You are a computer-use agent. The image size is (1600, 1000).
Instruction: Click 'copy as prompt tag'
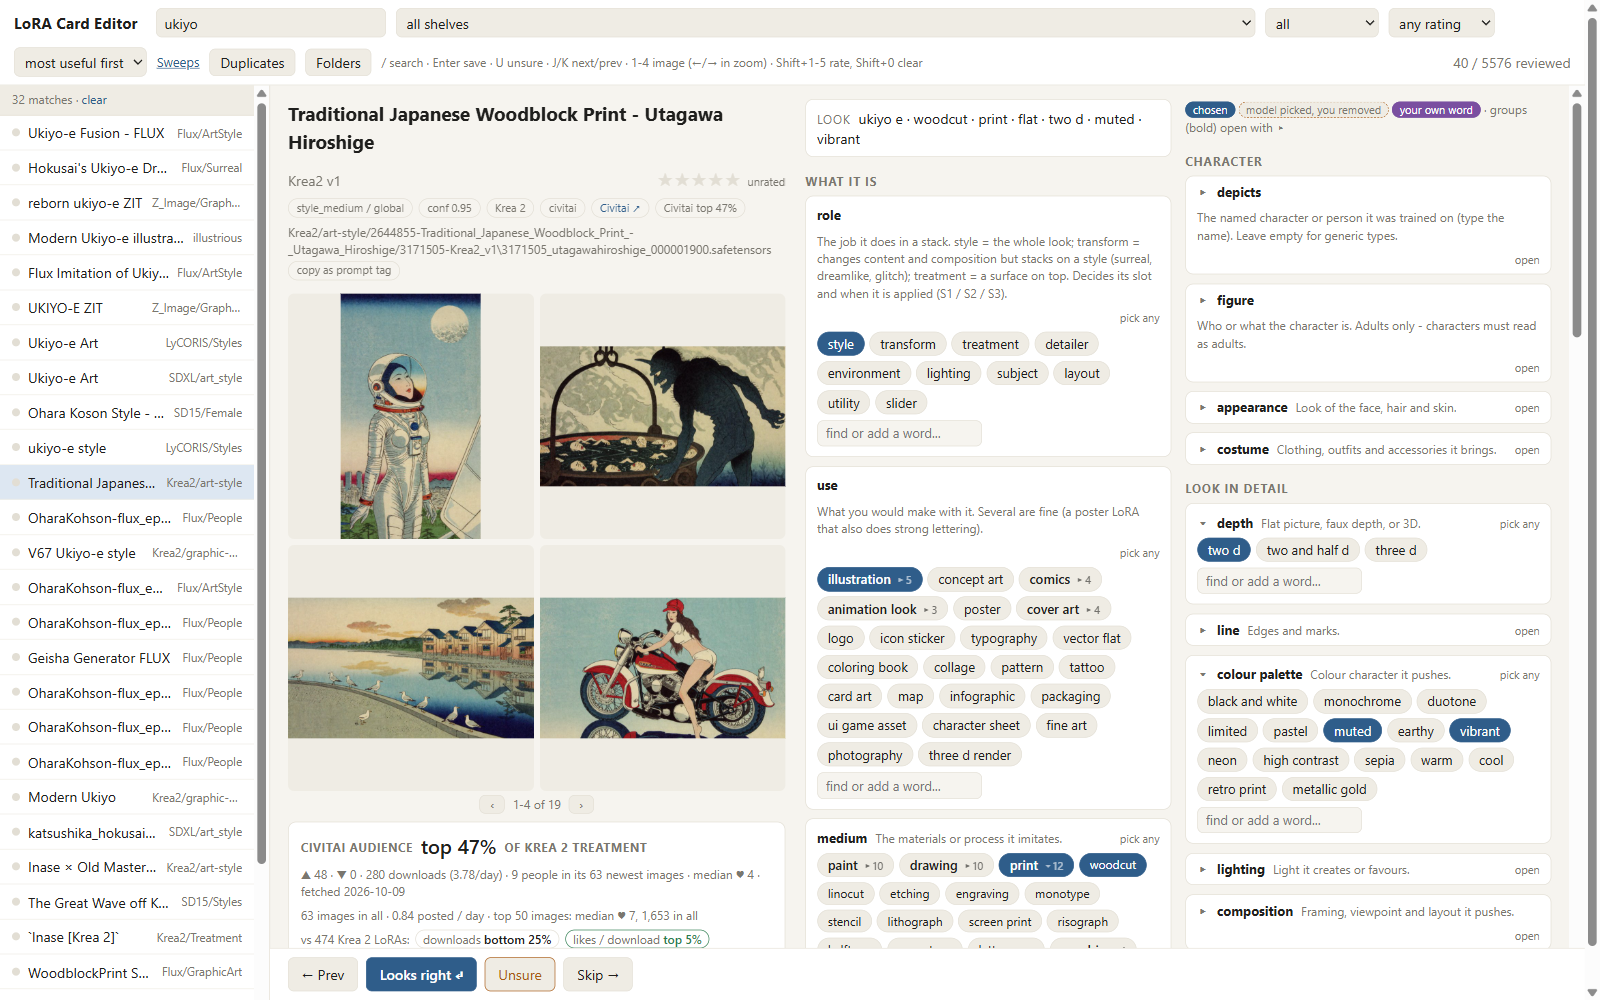pos(344,270)
